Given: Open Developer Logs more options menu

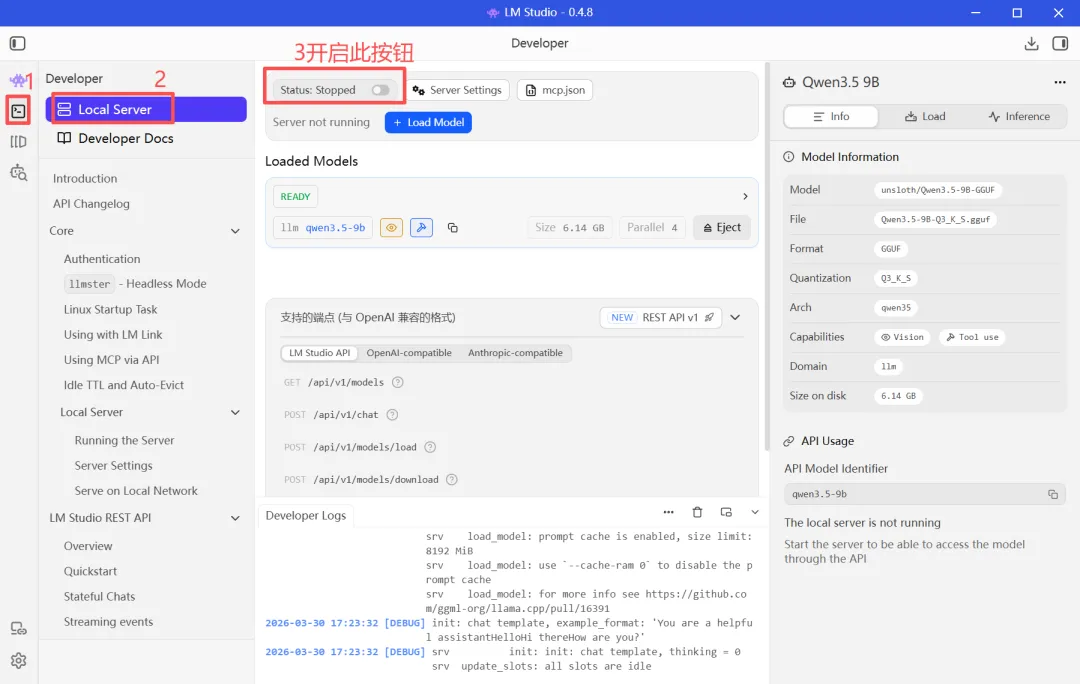Looking at the screenshot, I should 668,512.
